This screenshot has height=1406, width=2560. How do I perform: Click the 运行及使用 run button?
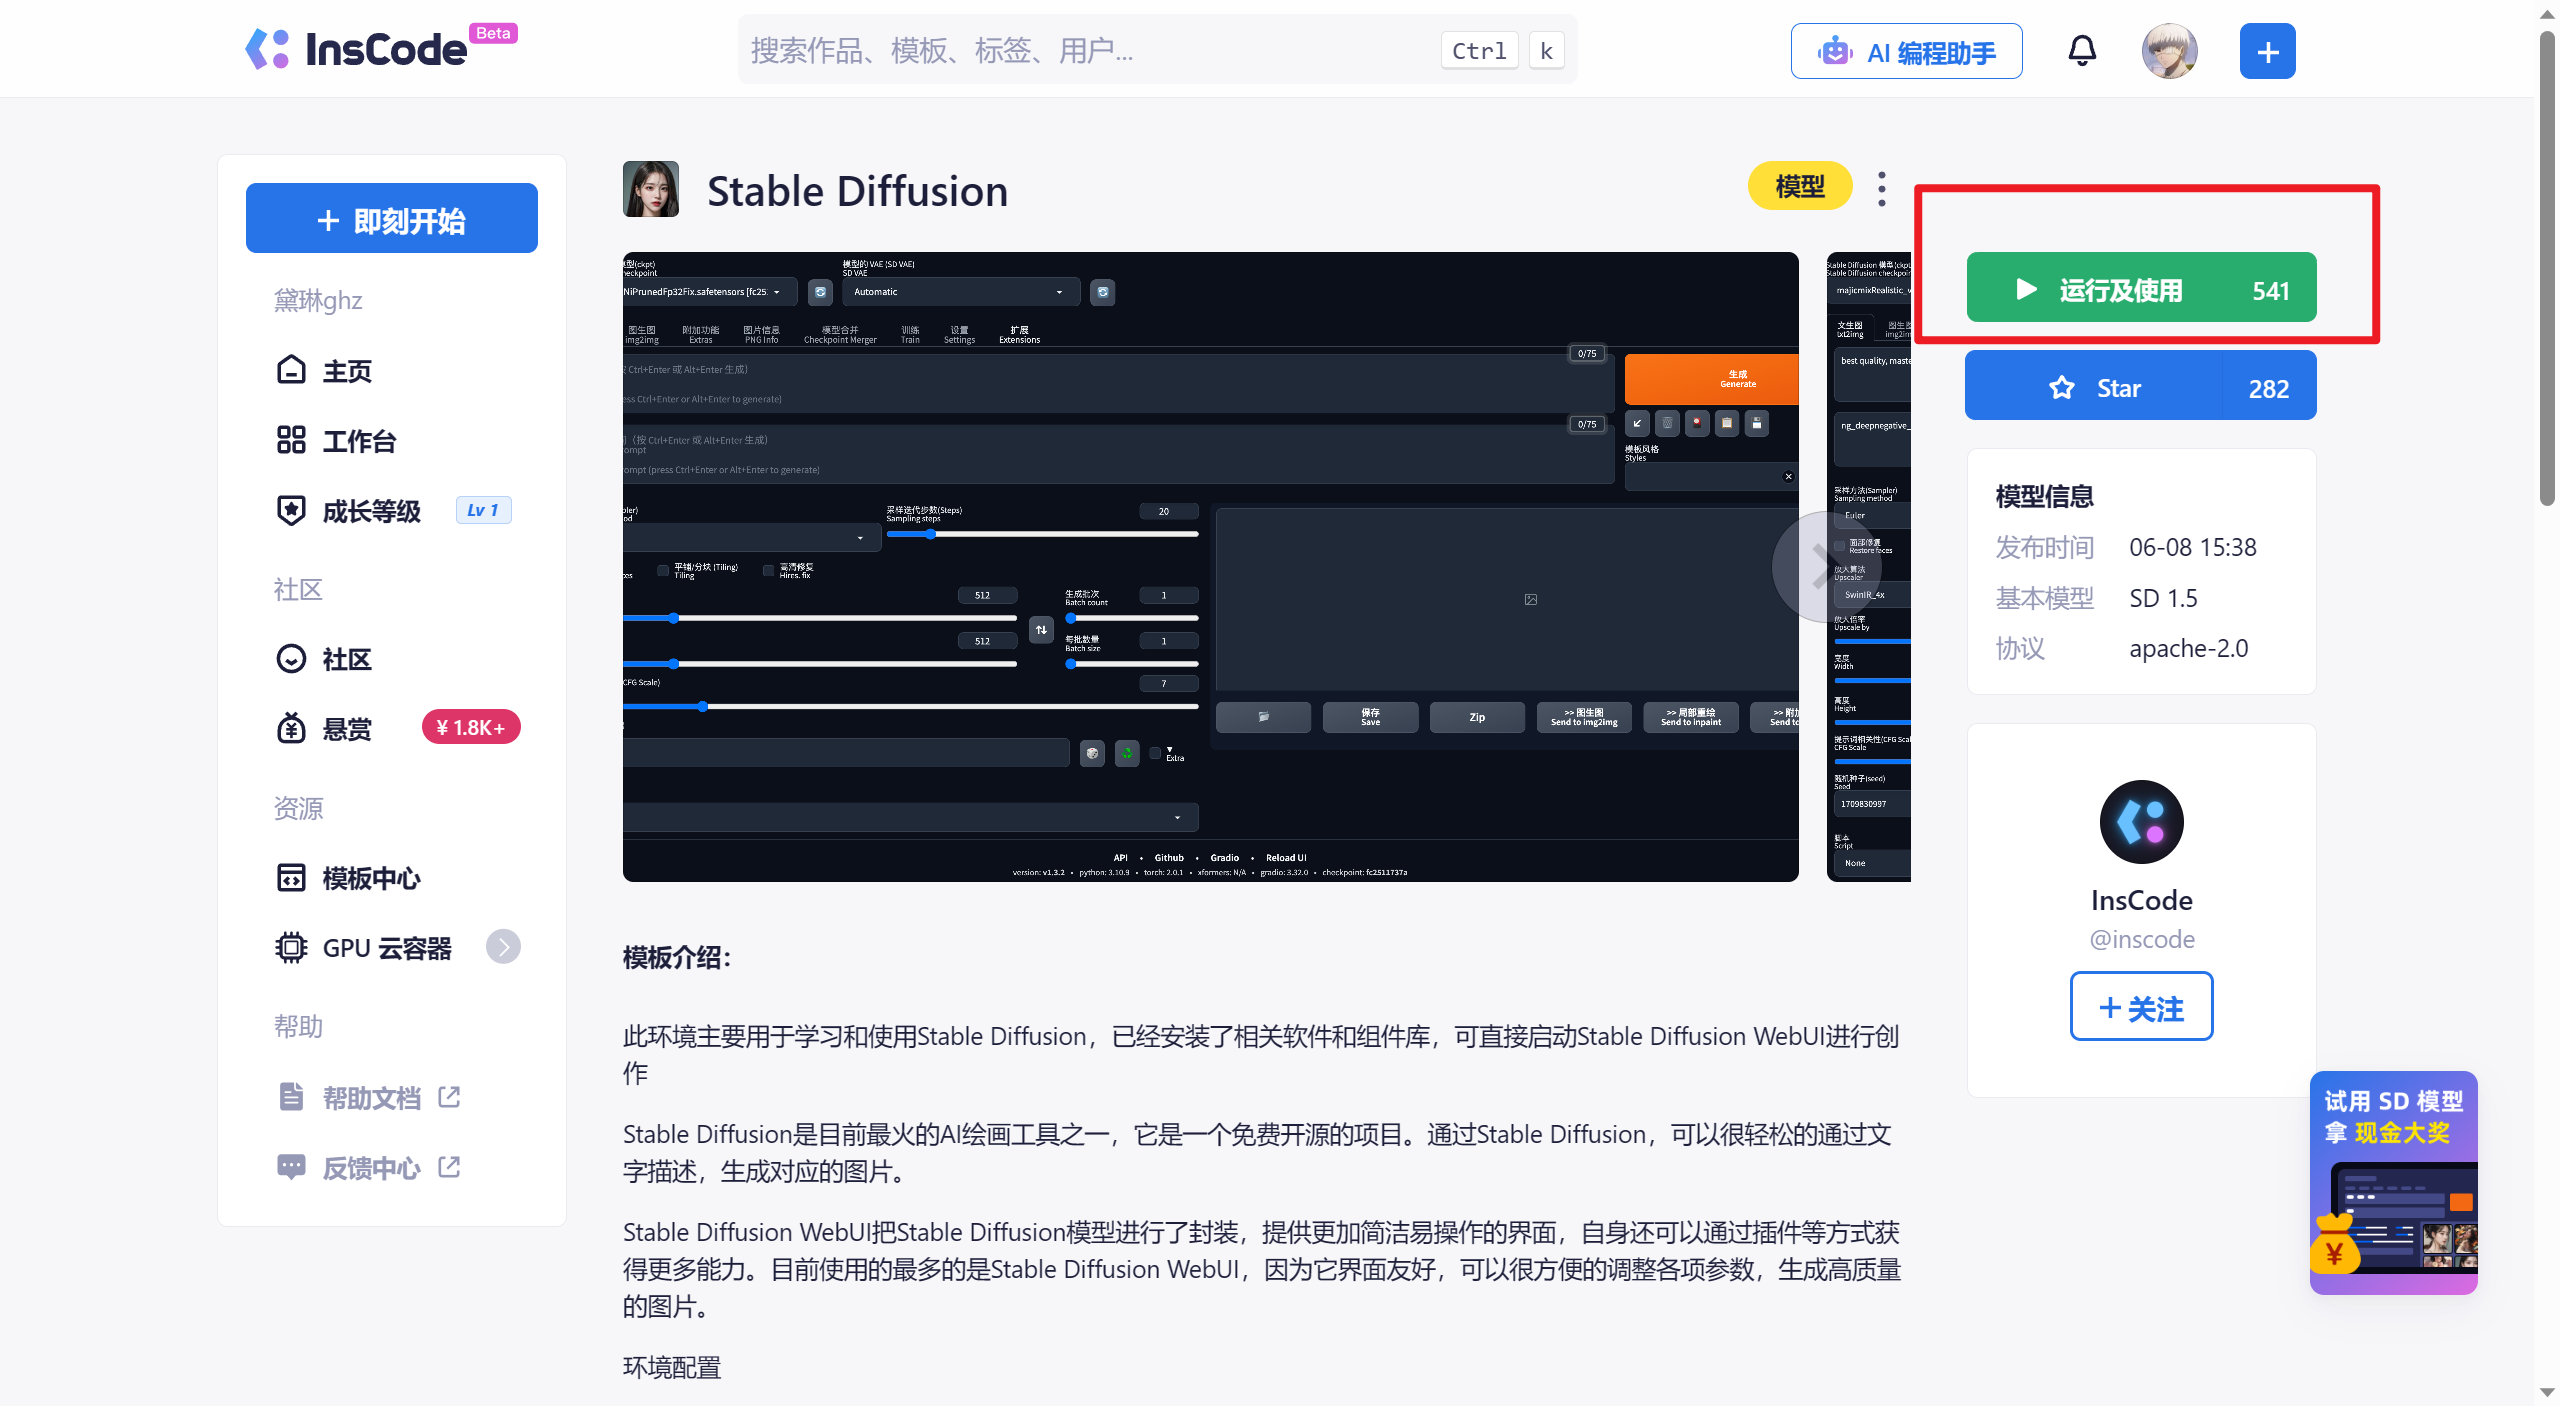coord(2141,291)
